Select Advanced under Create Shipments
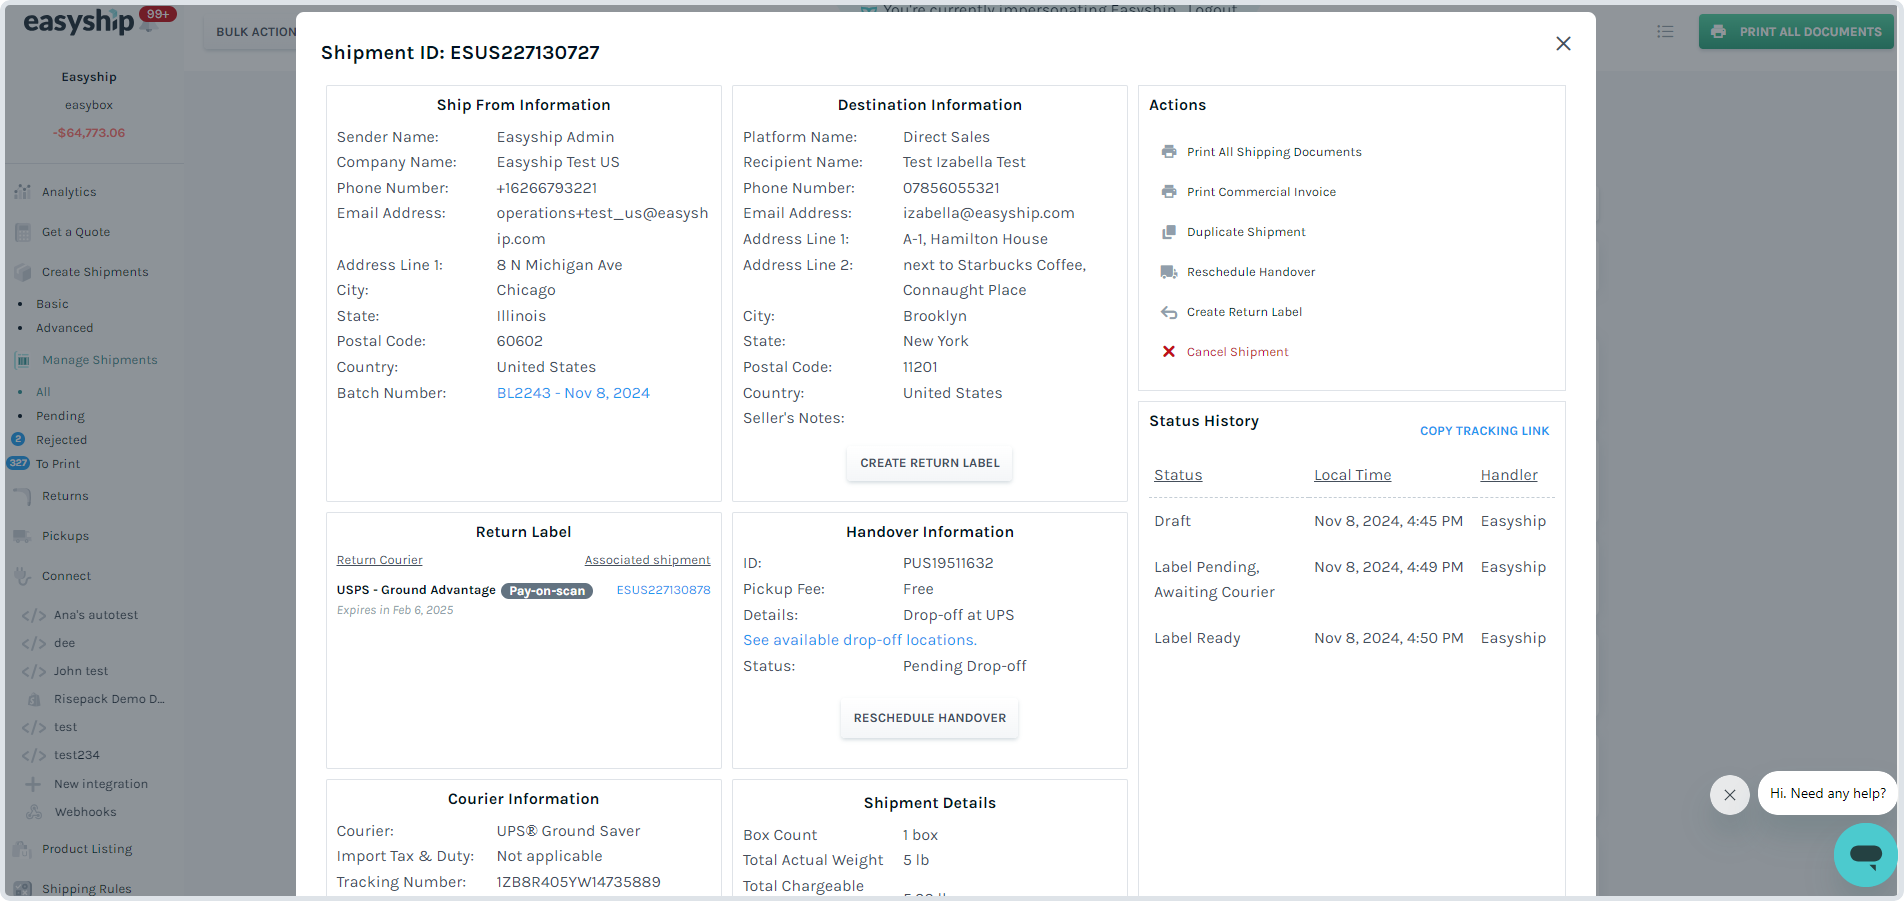This screenshot has width=1904, height=901. tap(64, 328)
